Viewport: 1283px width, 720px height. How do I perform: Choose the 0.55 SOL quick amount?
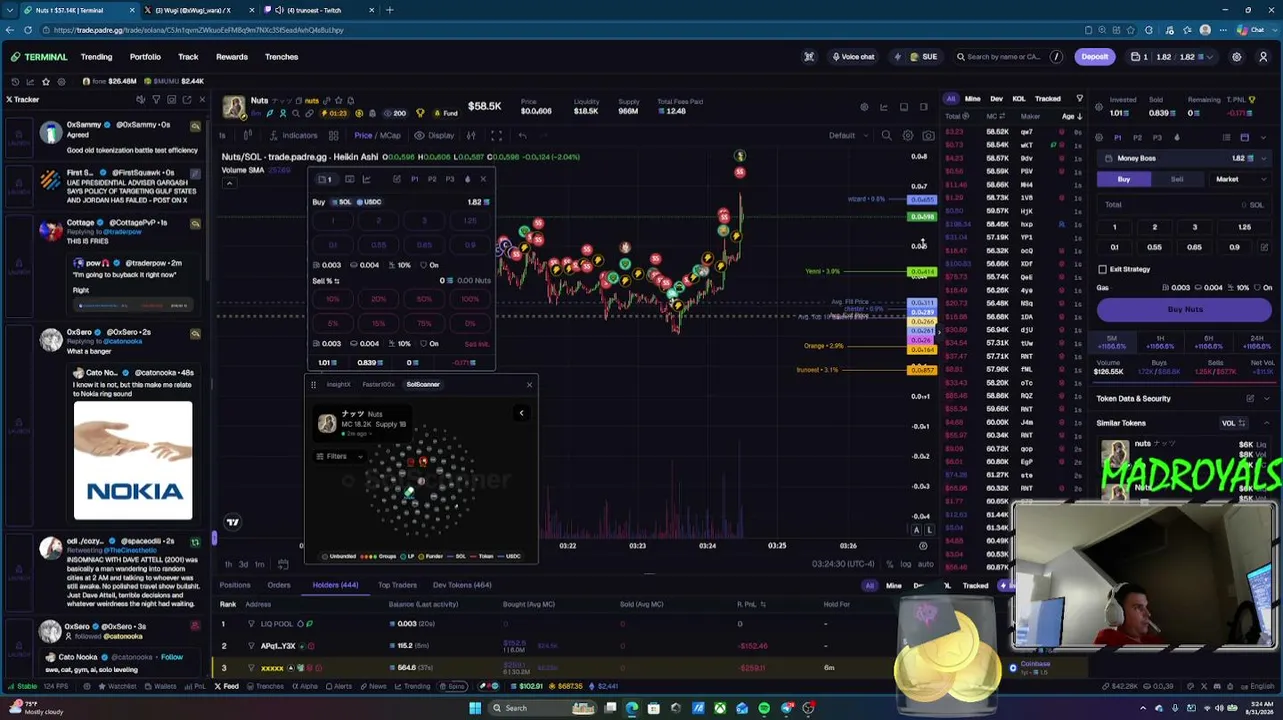click(1154, 247)
